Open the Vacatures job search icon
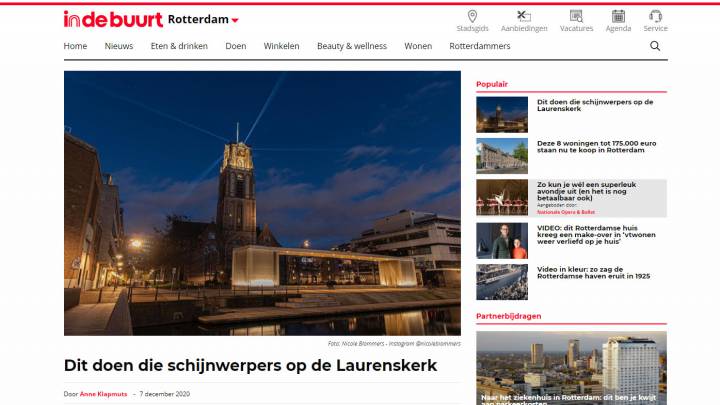This screenshot has height=405, width=720. point(576,16)
